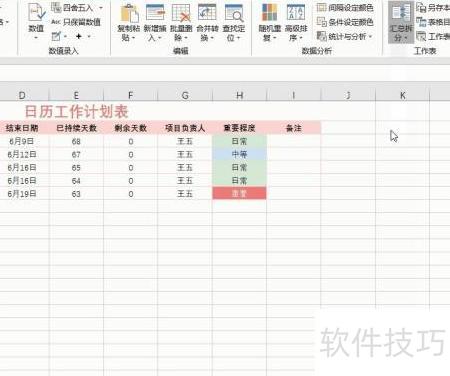Click 只保留数值 button

click(x=76, y=22)
